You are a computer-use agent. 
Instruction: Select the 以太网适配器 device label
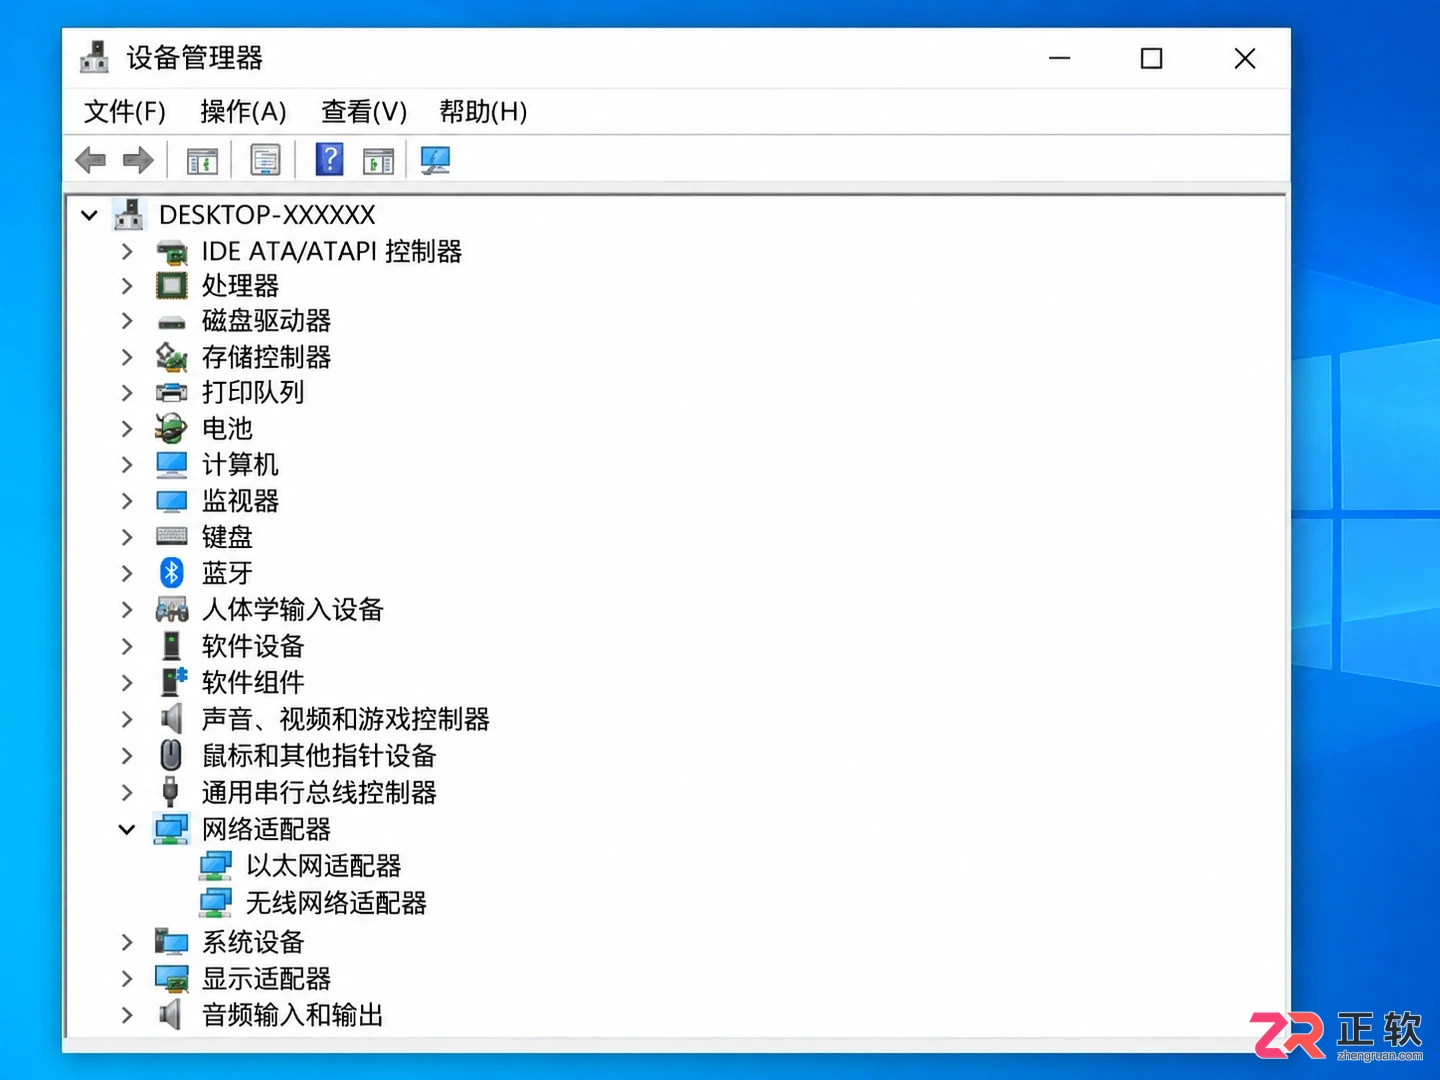click(324, 866)
